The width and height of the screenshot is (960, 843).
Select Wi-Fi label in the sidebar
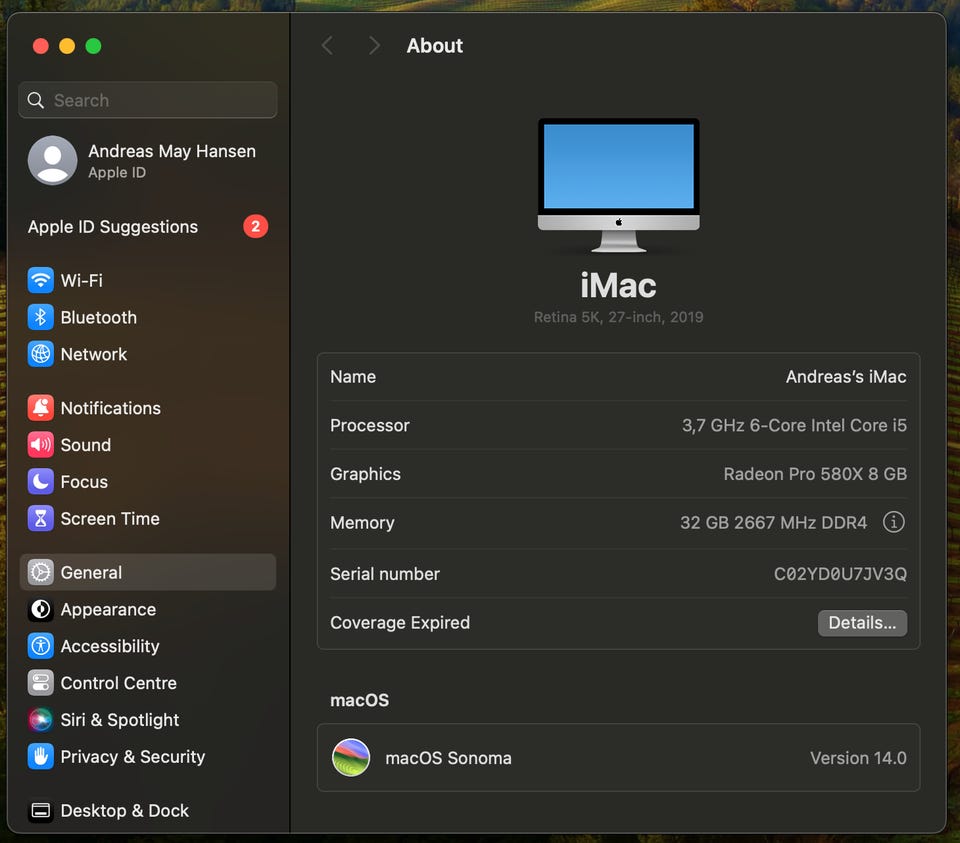pos(81,280)
